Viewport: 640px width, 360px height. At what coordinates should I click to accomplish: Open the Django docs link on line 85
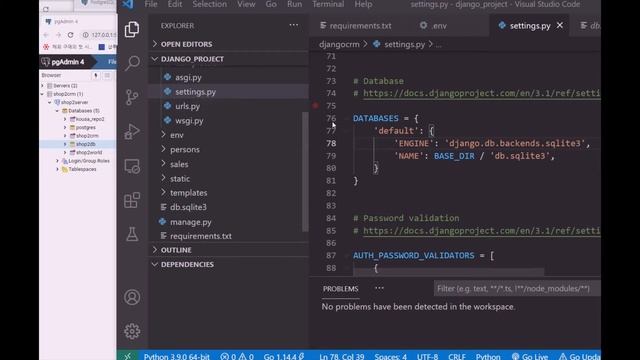click(482, 231)
